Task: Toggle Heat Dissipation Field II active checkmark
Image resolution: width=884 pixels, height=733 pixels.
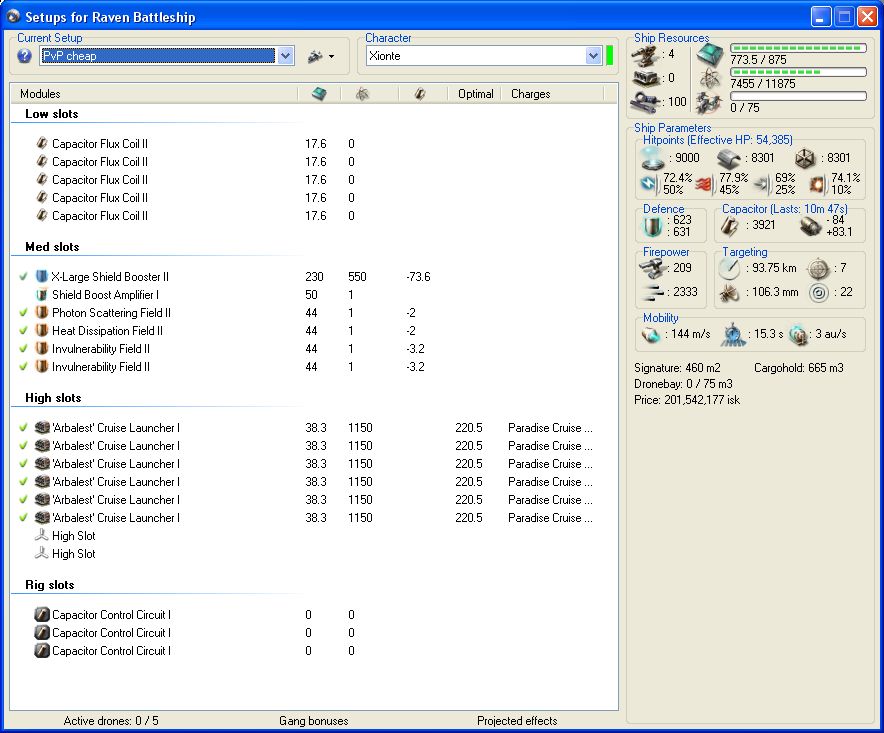Action: (x=23, y=331)
